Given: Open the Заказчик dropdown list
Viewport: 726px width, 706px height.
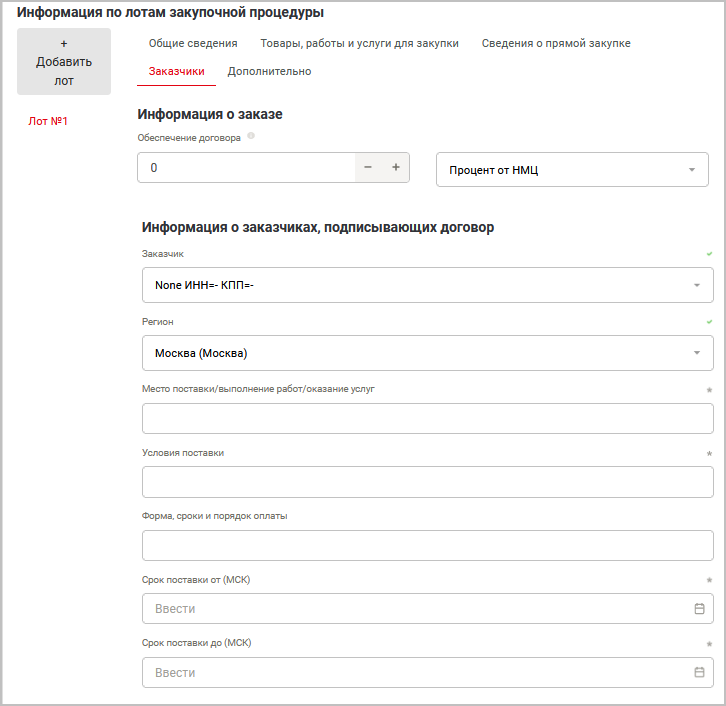Looking at the screenshot, I should 696,285.
